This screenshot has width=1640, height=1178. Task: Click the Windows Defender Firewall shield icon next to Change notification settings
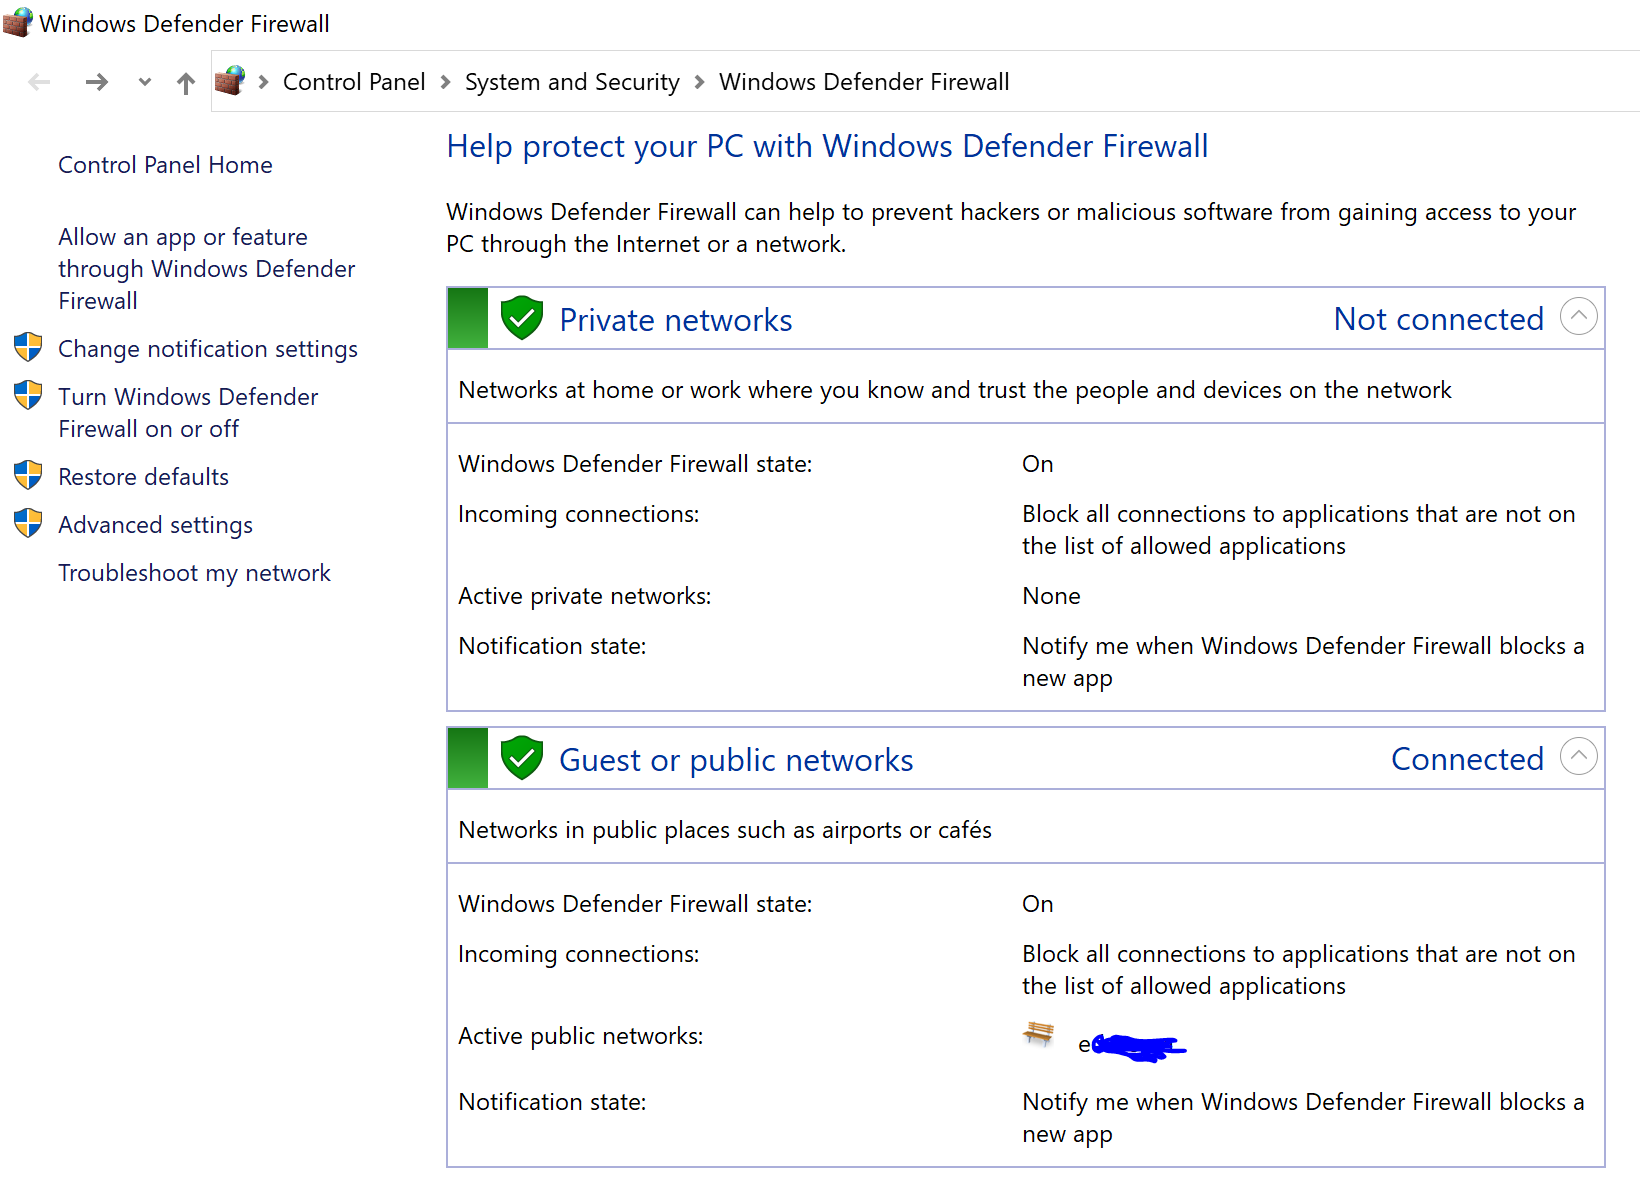[x=27, y=347]
